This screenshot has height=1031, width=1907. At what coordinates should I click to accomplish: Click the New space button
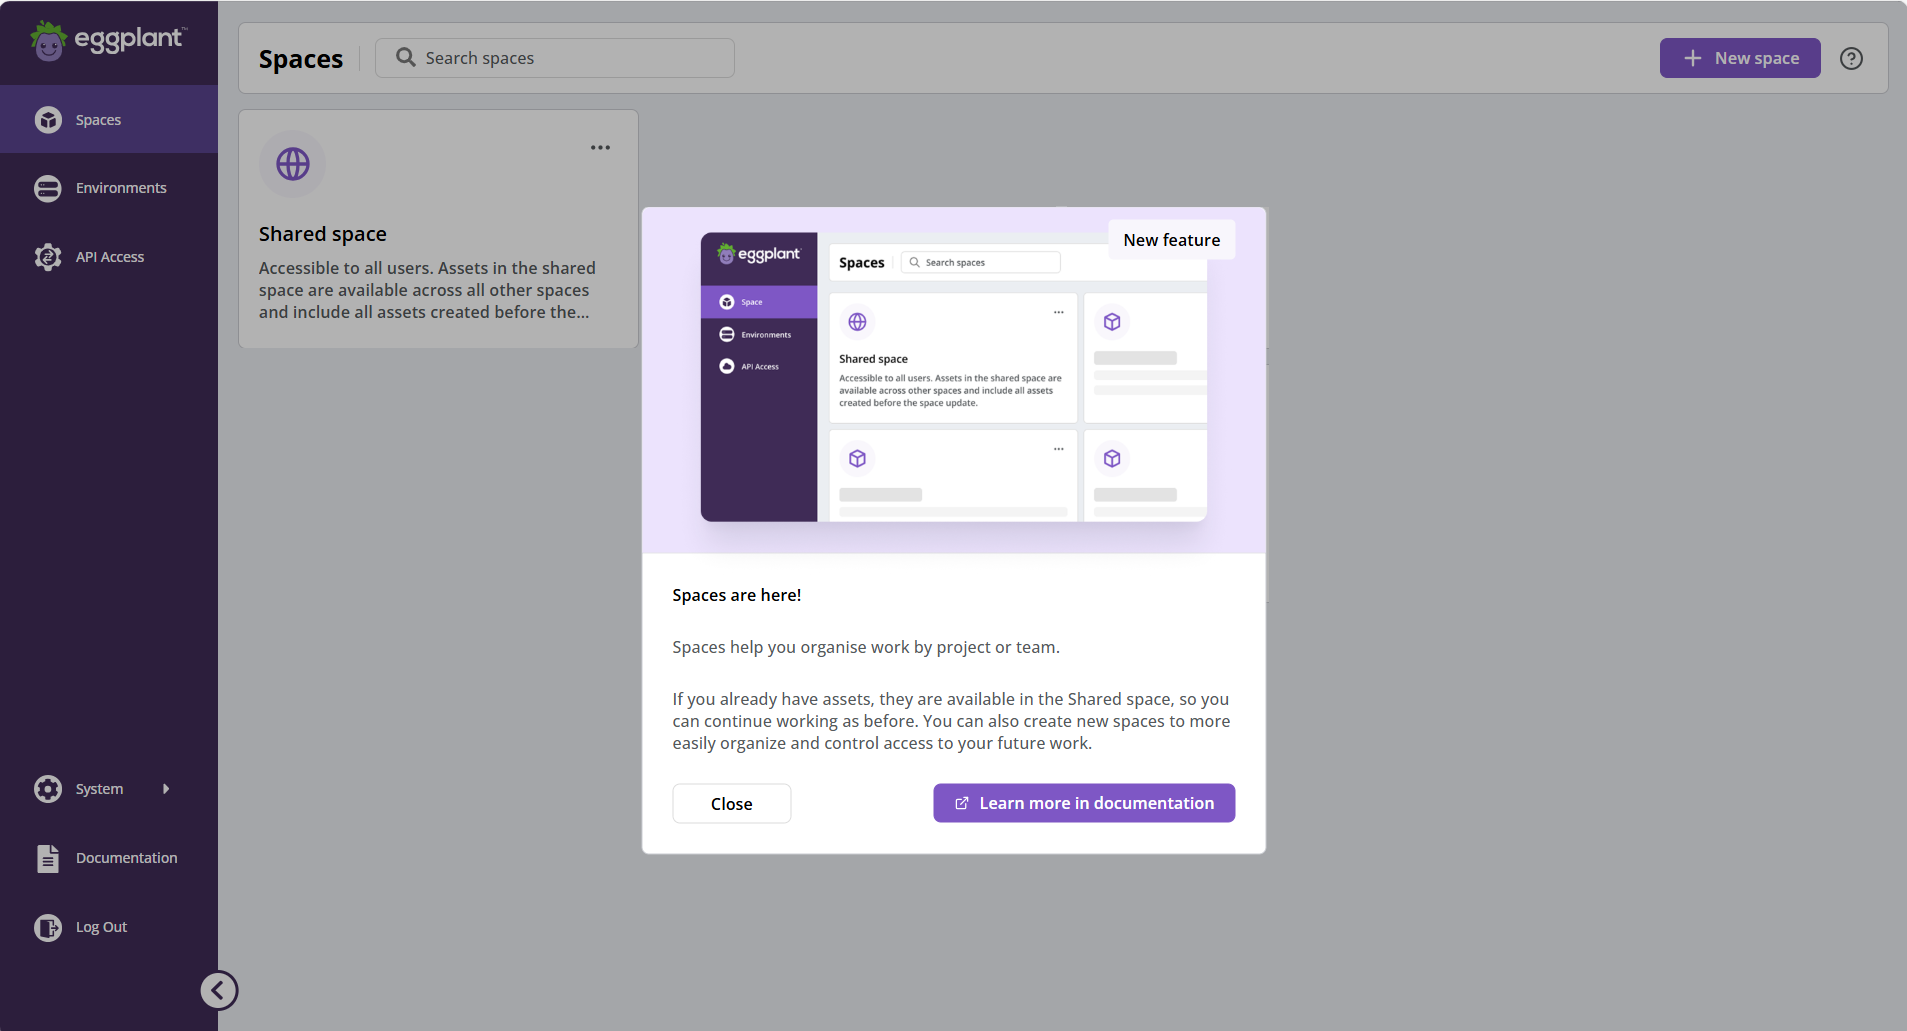[1740, 58]
